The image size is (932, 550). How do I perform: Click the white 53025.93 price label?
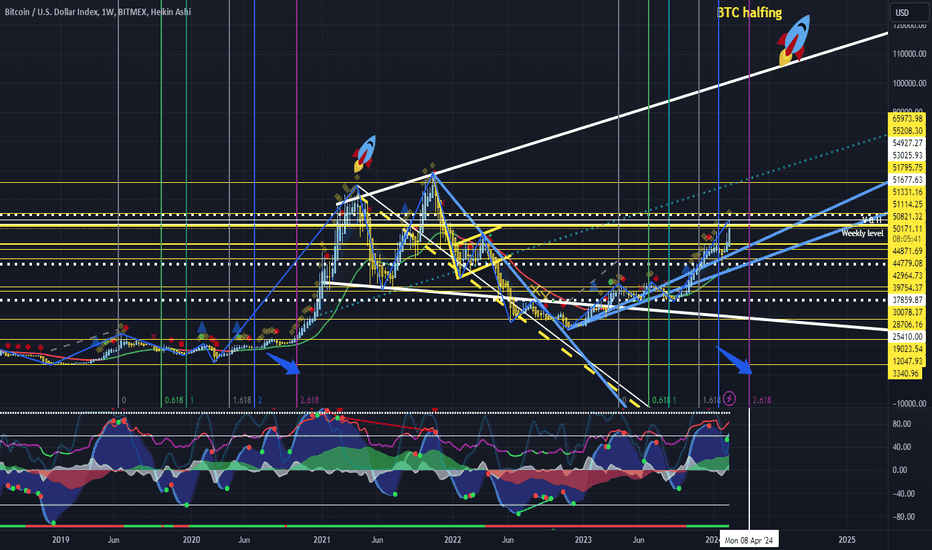908,155
